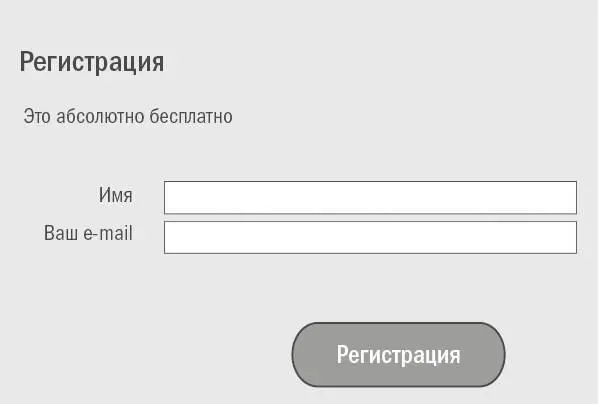Activate the field next to Ваш e-mail
The image size is (599, 404).
click(370, 237)
